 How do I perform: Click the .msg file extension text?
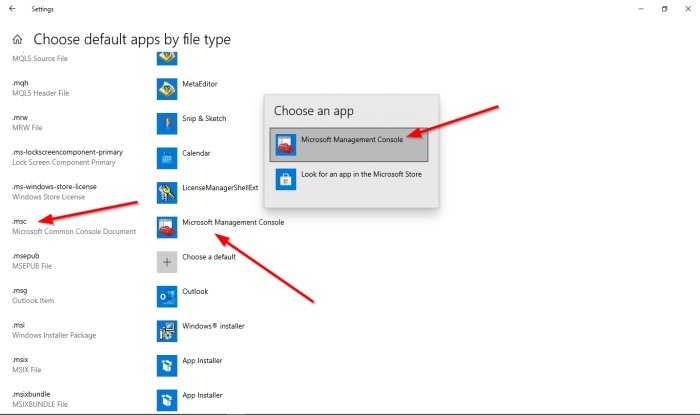[x=20, y=291]
